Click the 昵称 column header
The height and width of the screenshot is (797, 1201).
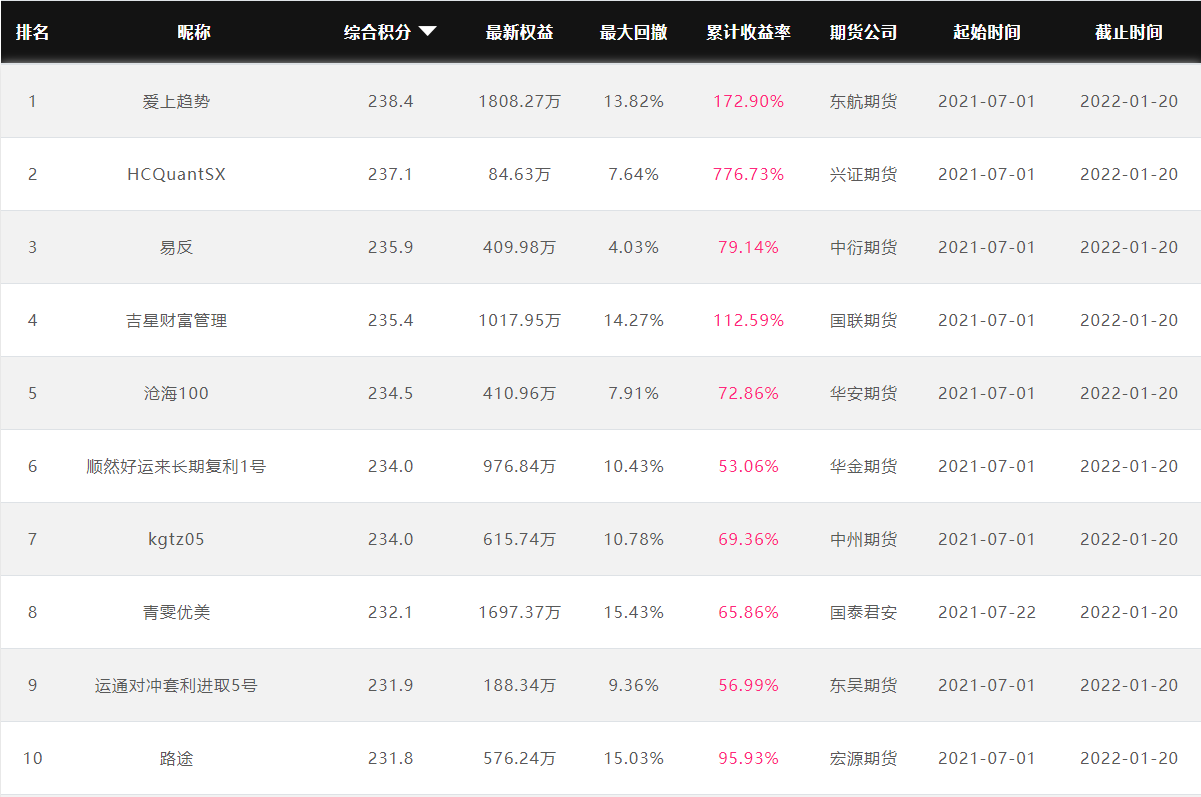[x=194, y=32]
